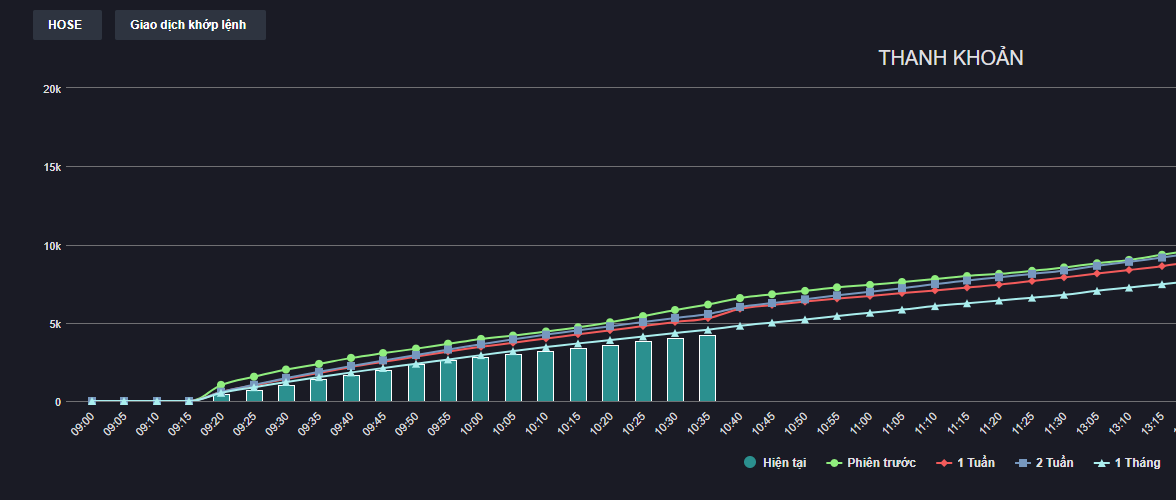Click the triangle marker beside 1 Tháng
This screenshot has width=1176, height=500.
(x=1101, y=462)
